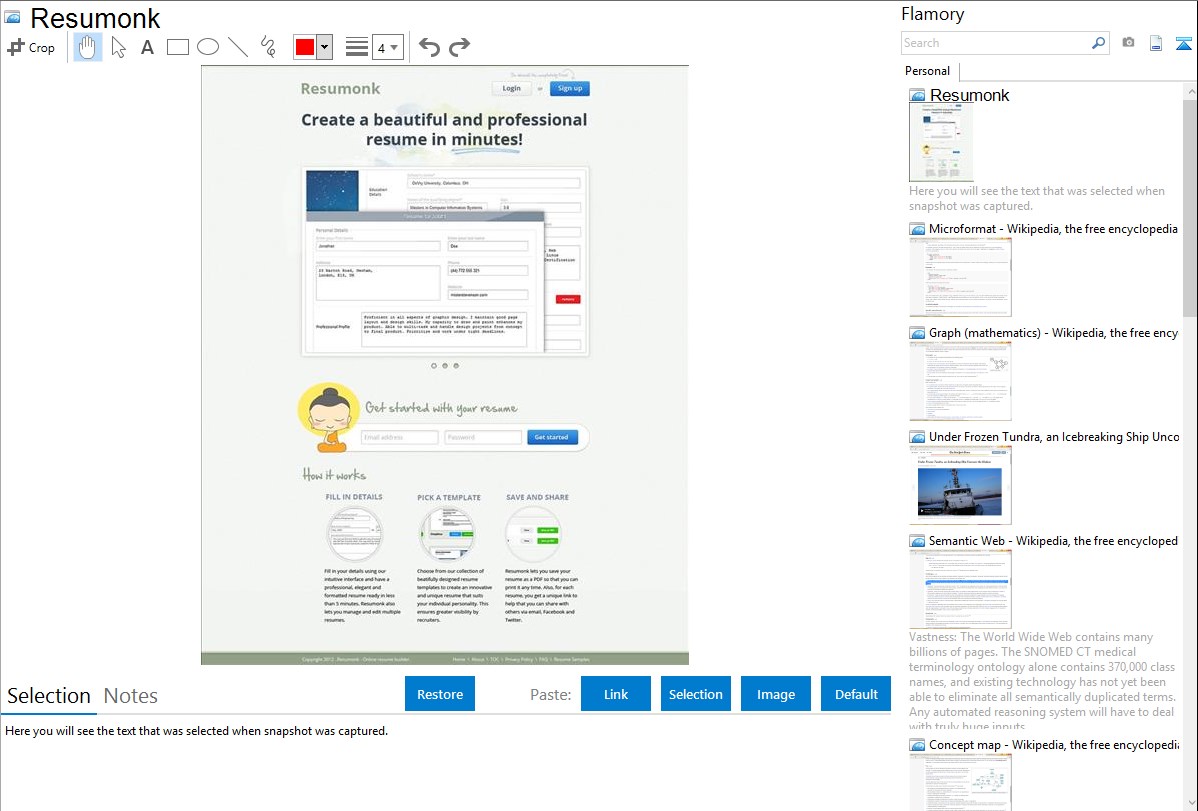Paste as Image button

[775, 694]
